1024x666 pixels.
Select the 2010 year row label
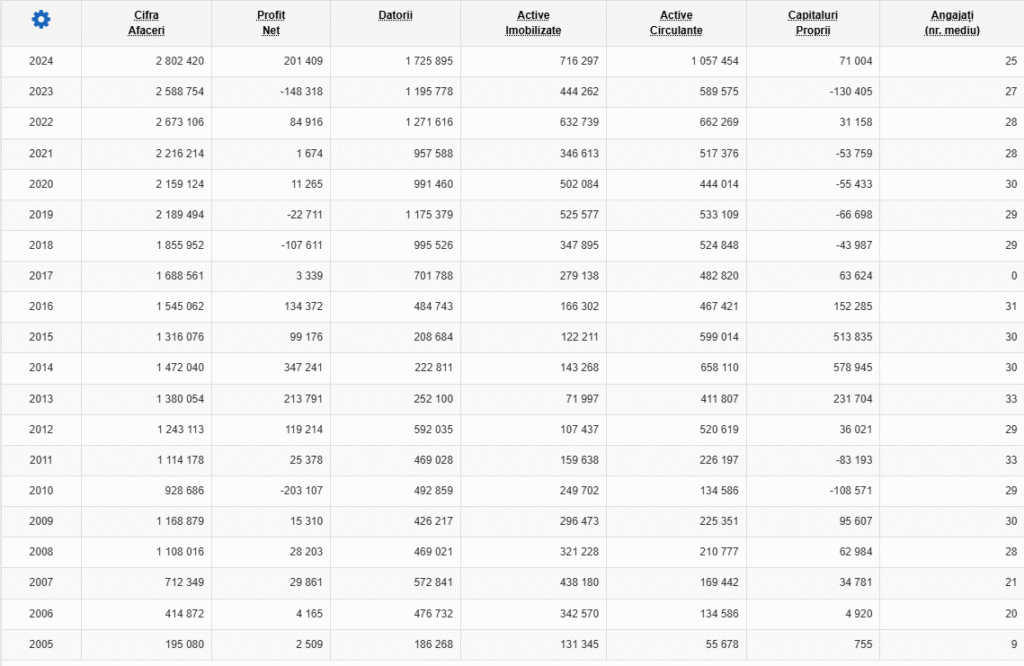(41, 491)
